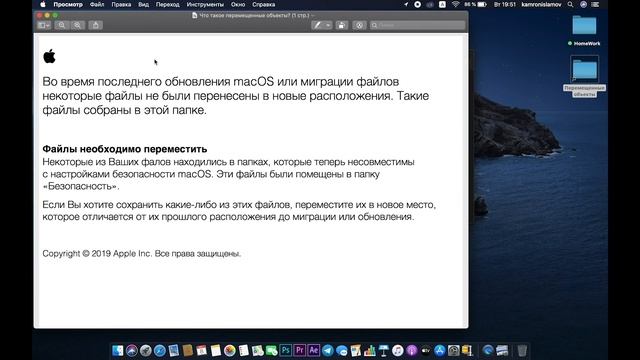Viewport: 640px width, 360px height.
Task: Open the Правка menu
Action: point(121,4)
